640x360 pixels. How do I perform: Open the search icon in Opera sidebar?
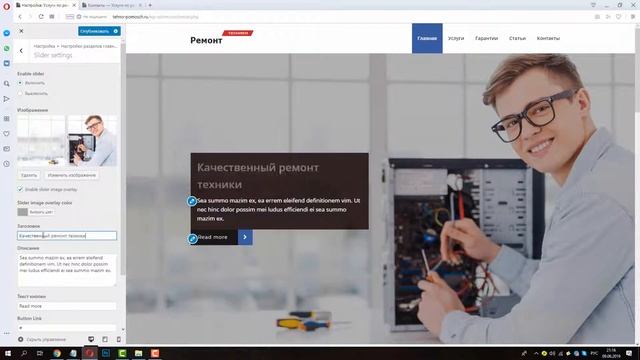[7, 84]
